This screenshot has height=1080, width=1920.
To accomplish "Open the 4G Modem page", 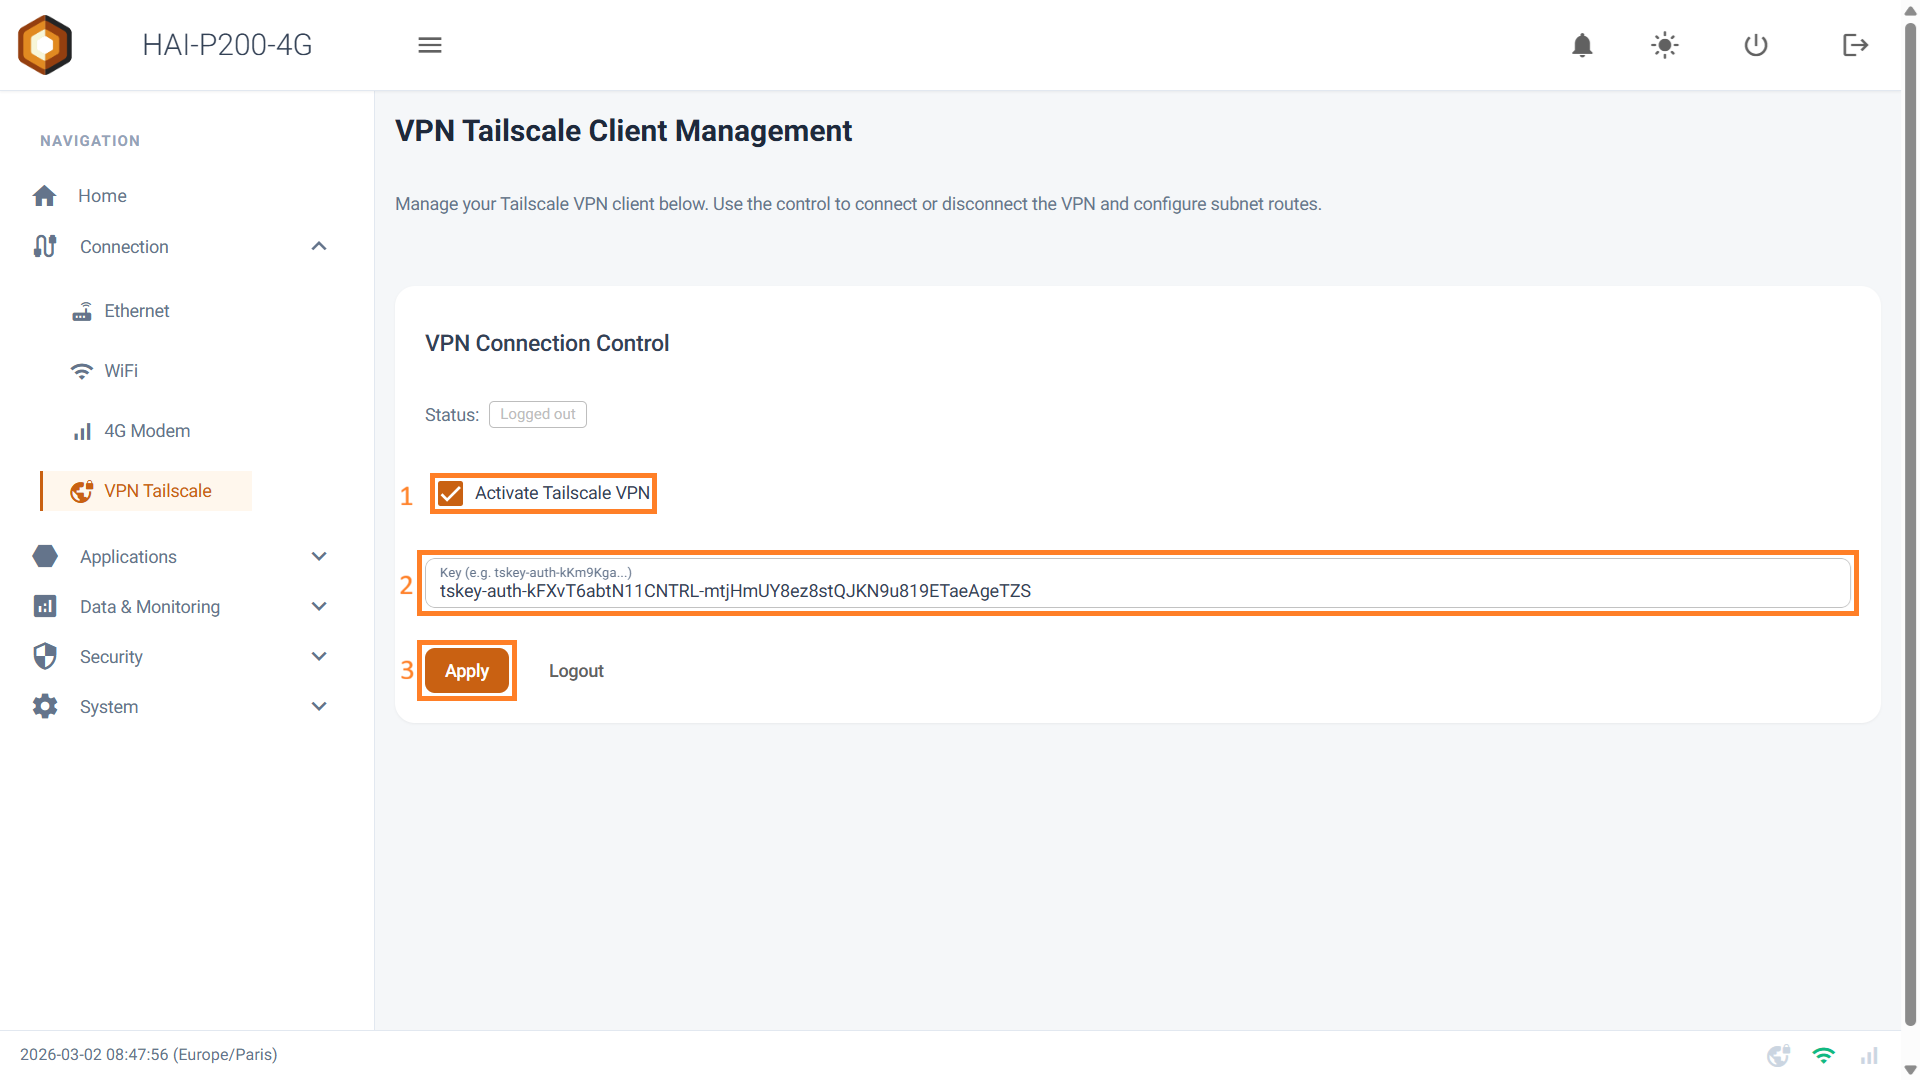I will tap(147, 431).
